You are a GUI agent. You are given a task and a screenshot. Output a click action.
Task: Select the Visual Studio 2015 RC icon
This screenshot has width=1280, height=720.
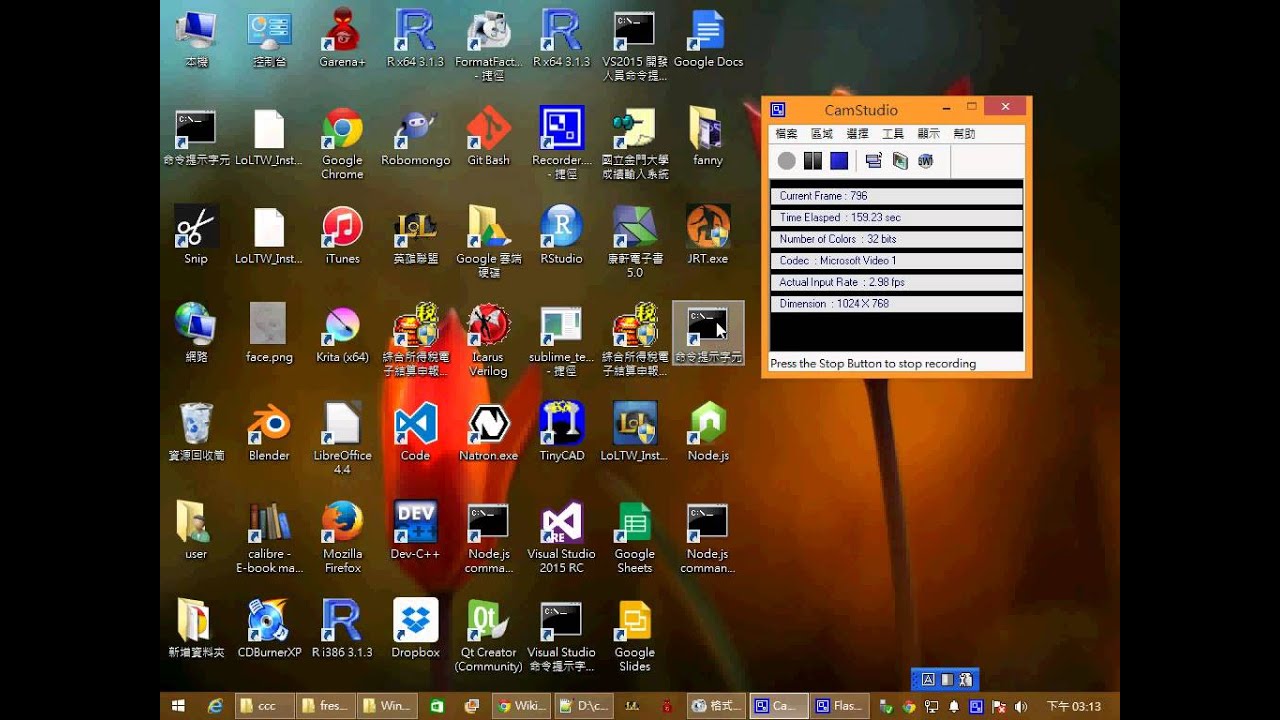coord(561,537)
